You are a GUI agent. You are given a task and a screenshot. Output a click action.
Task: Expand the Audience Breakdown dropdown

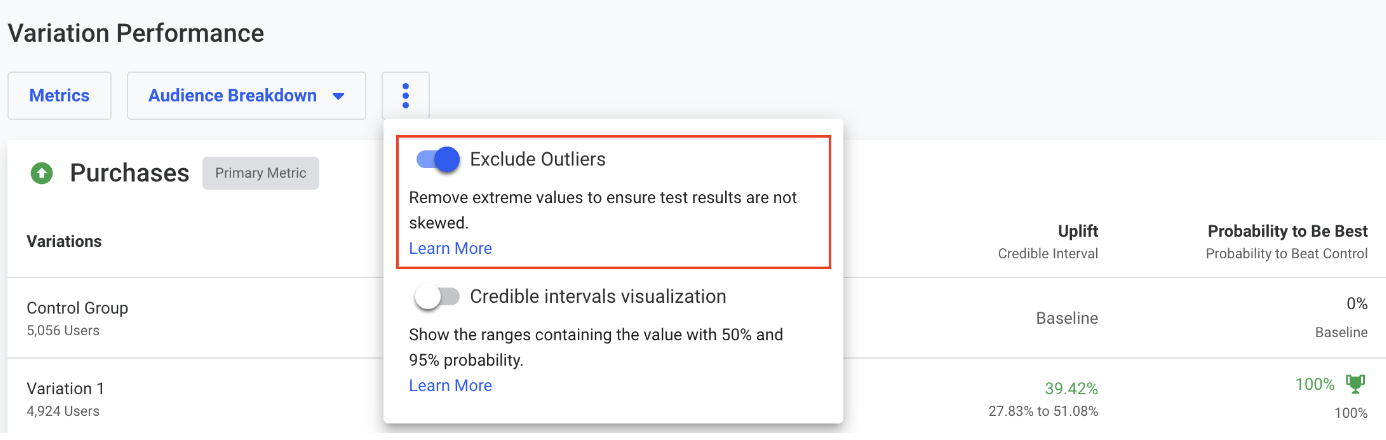(246, 96)
